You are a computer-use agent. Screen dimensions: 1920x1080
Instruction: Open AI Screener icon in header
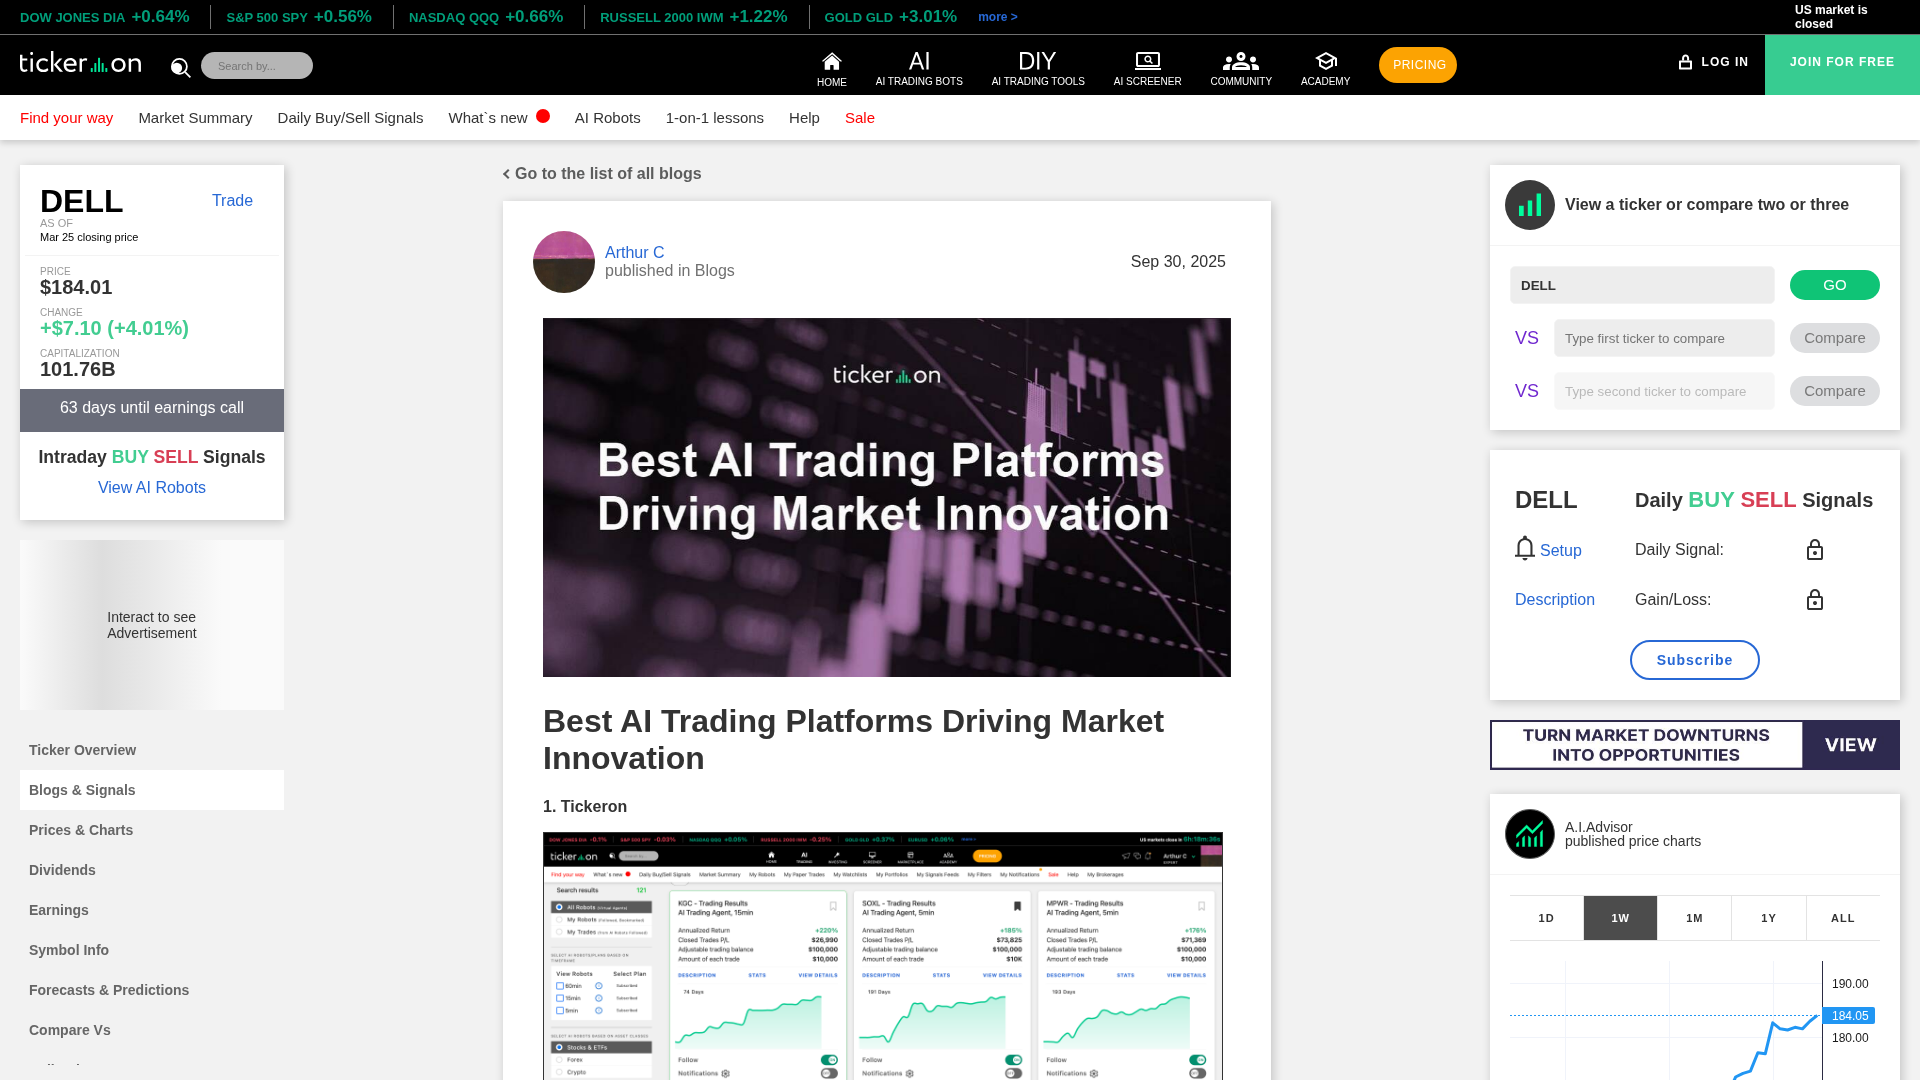pyautogui.click(x=1147, y=61)
